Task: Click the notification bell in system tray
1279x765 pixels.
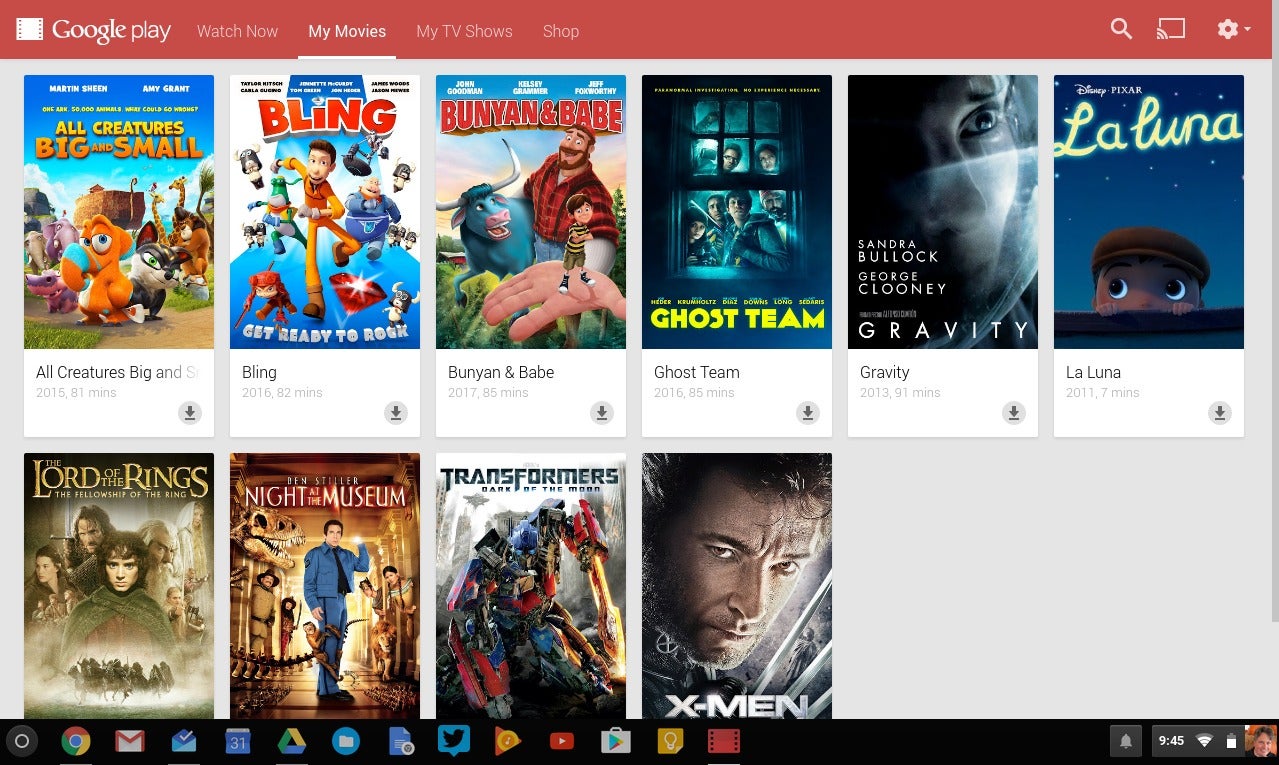Action: tap(1125, 741)
